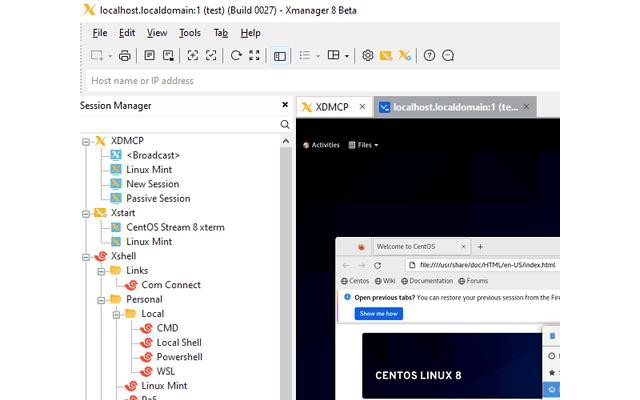Screen dimensions: 640x400
Task: Click the Session Manager search magnifier icon
Action: [x=285, y=124]
